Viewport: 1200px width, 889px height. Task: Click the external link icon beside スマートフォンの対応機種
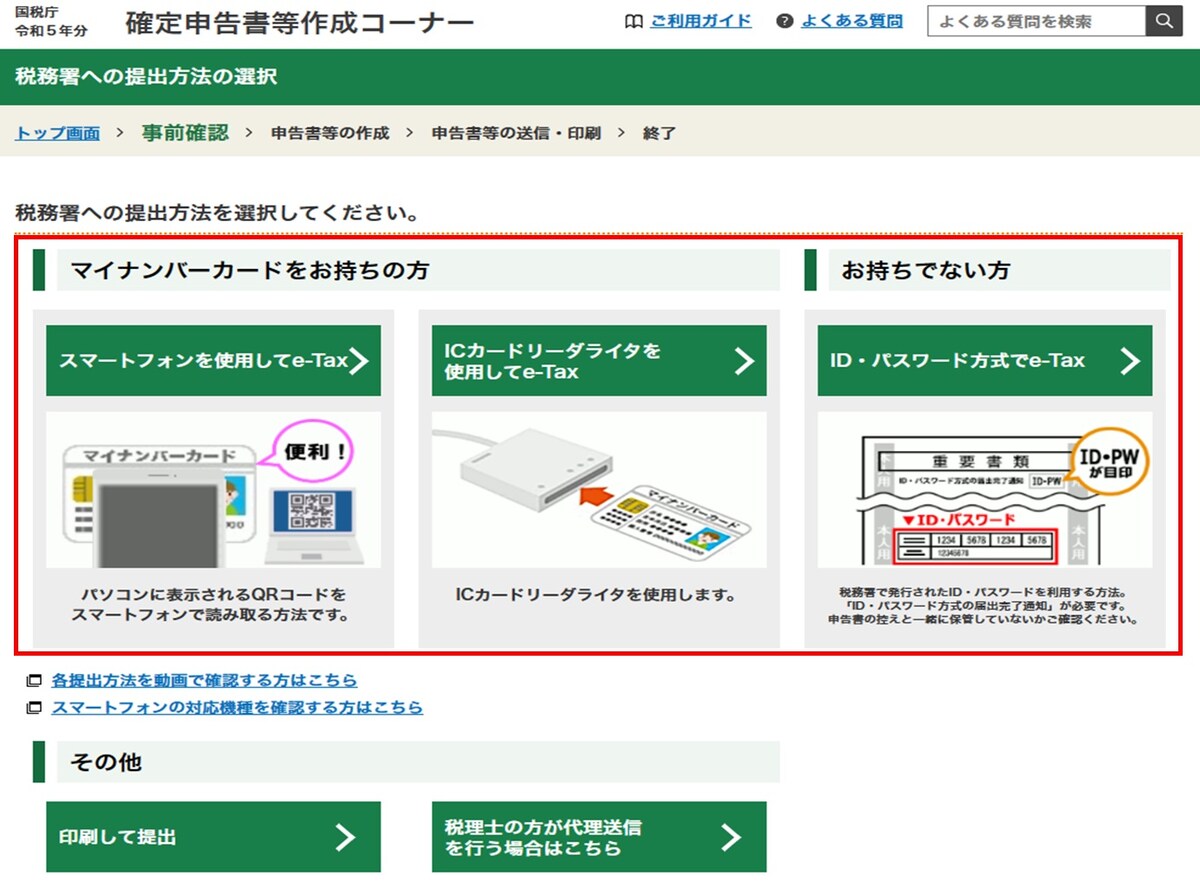pyautogui.click(x=35, y=708)
